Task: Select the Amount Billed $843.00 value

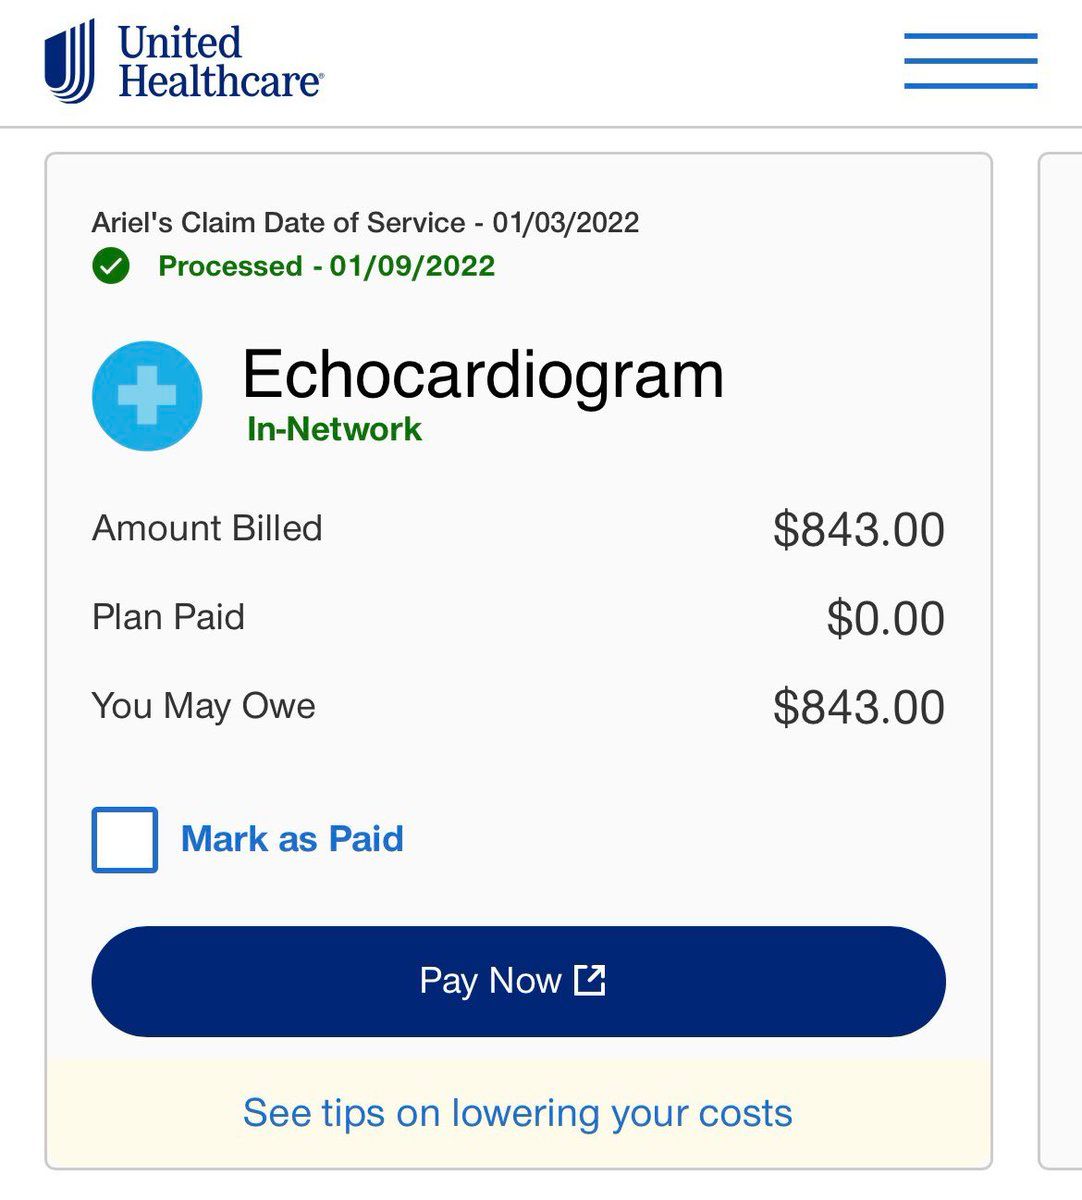Action: coord(858,529)
